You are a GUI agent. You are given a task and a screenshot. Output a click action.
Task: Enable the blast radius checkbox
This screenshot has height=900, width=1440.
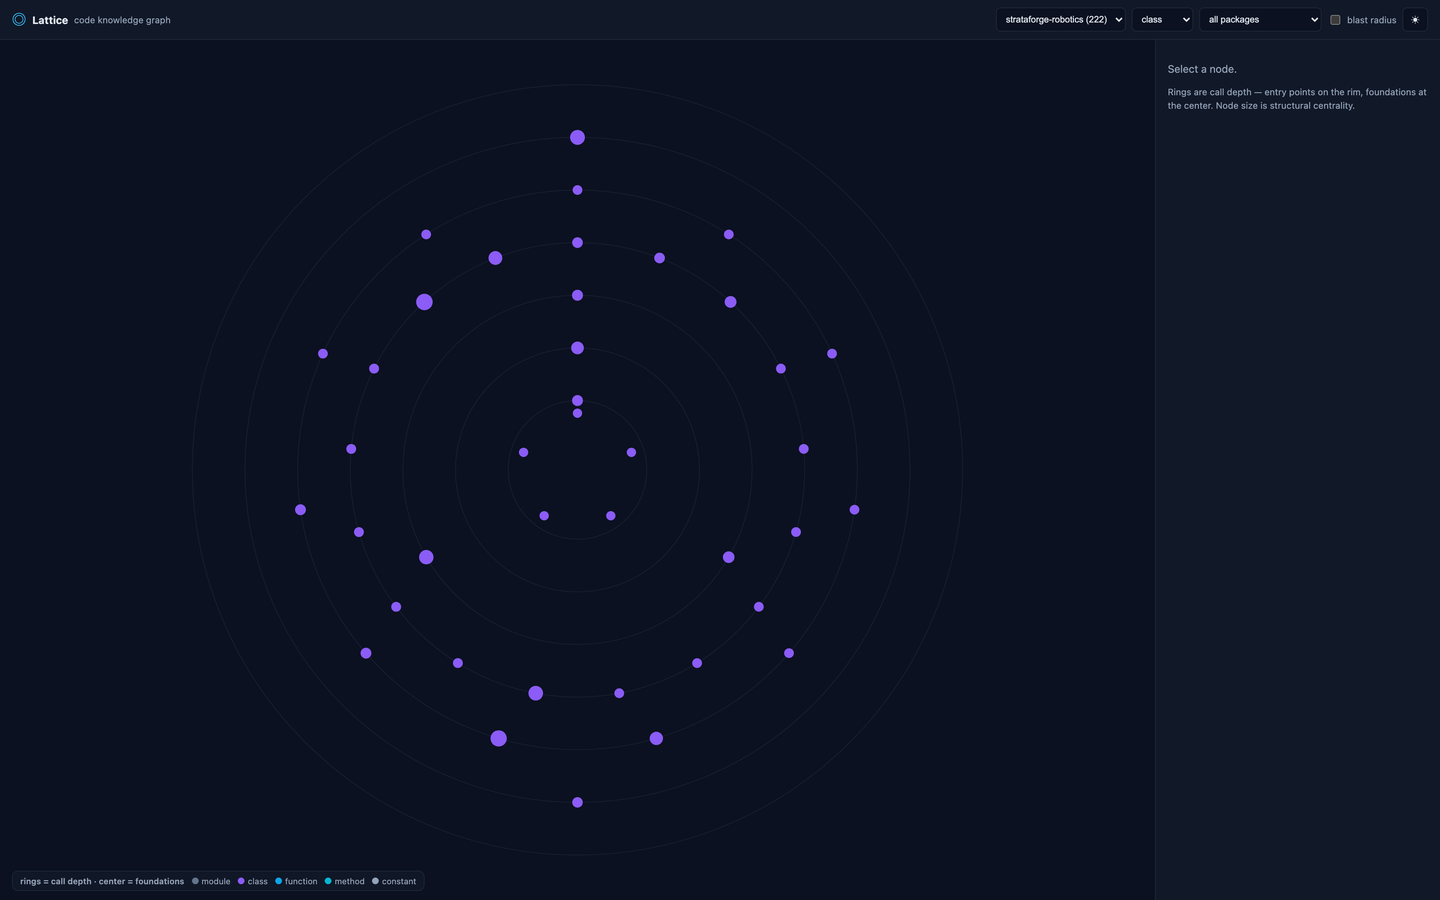pos(1335,20)
